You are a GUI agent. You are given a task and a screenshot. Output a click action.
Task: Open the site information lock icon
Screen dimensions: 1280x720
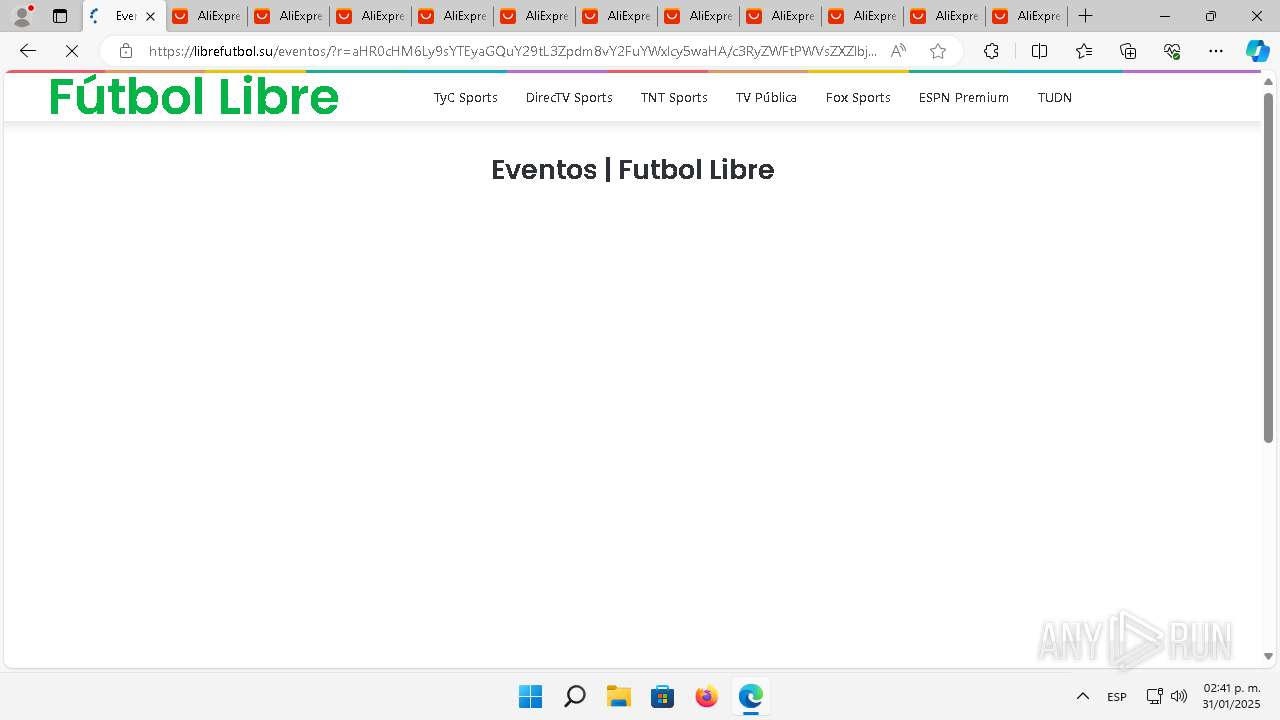[126, 51]
